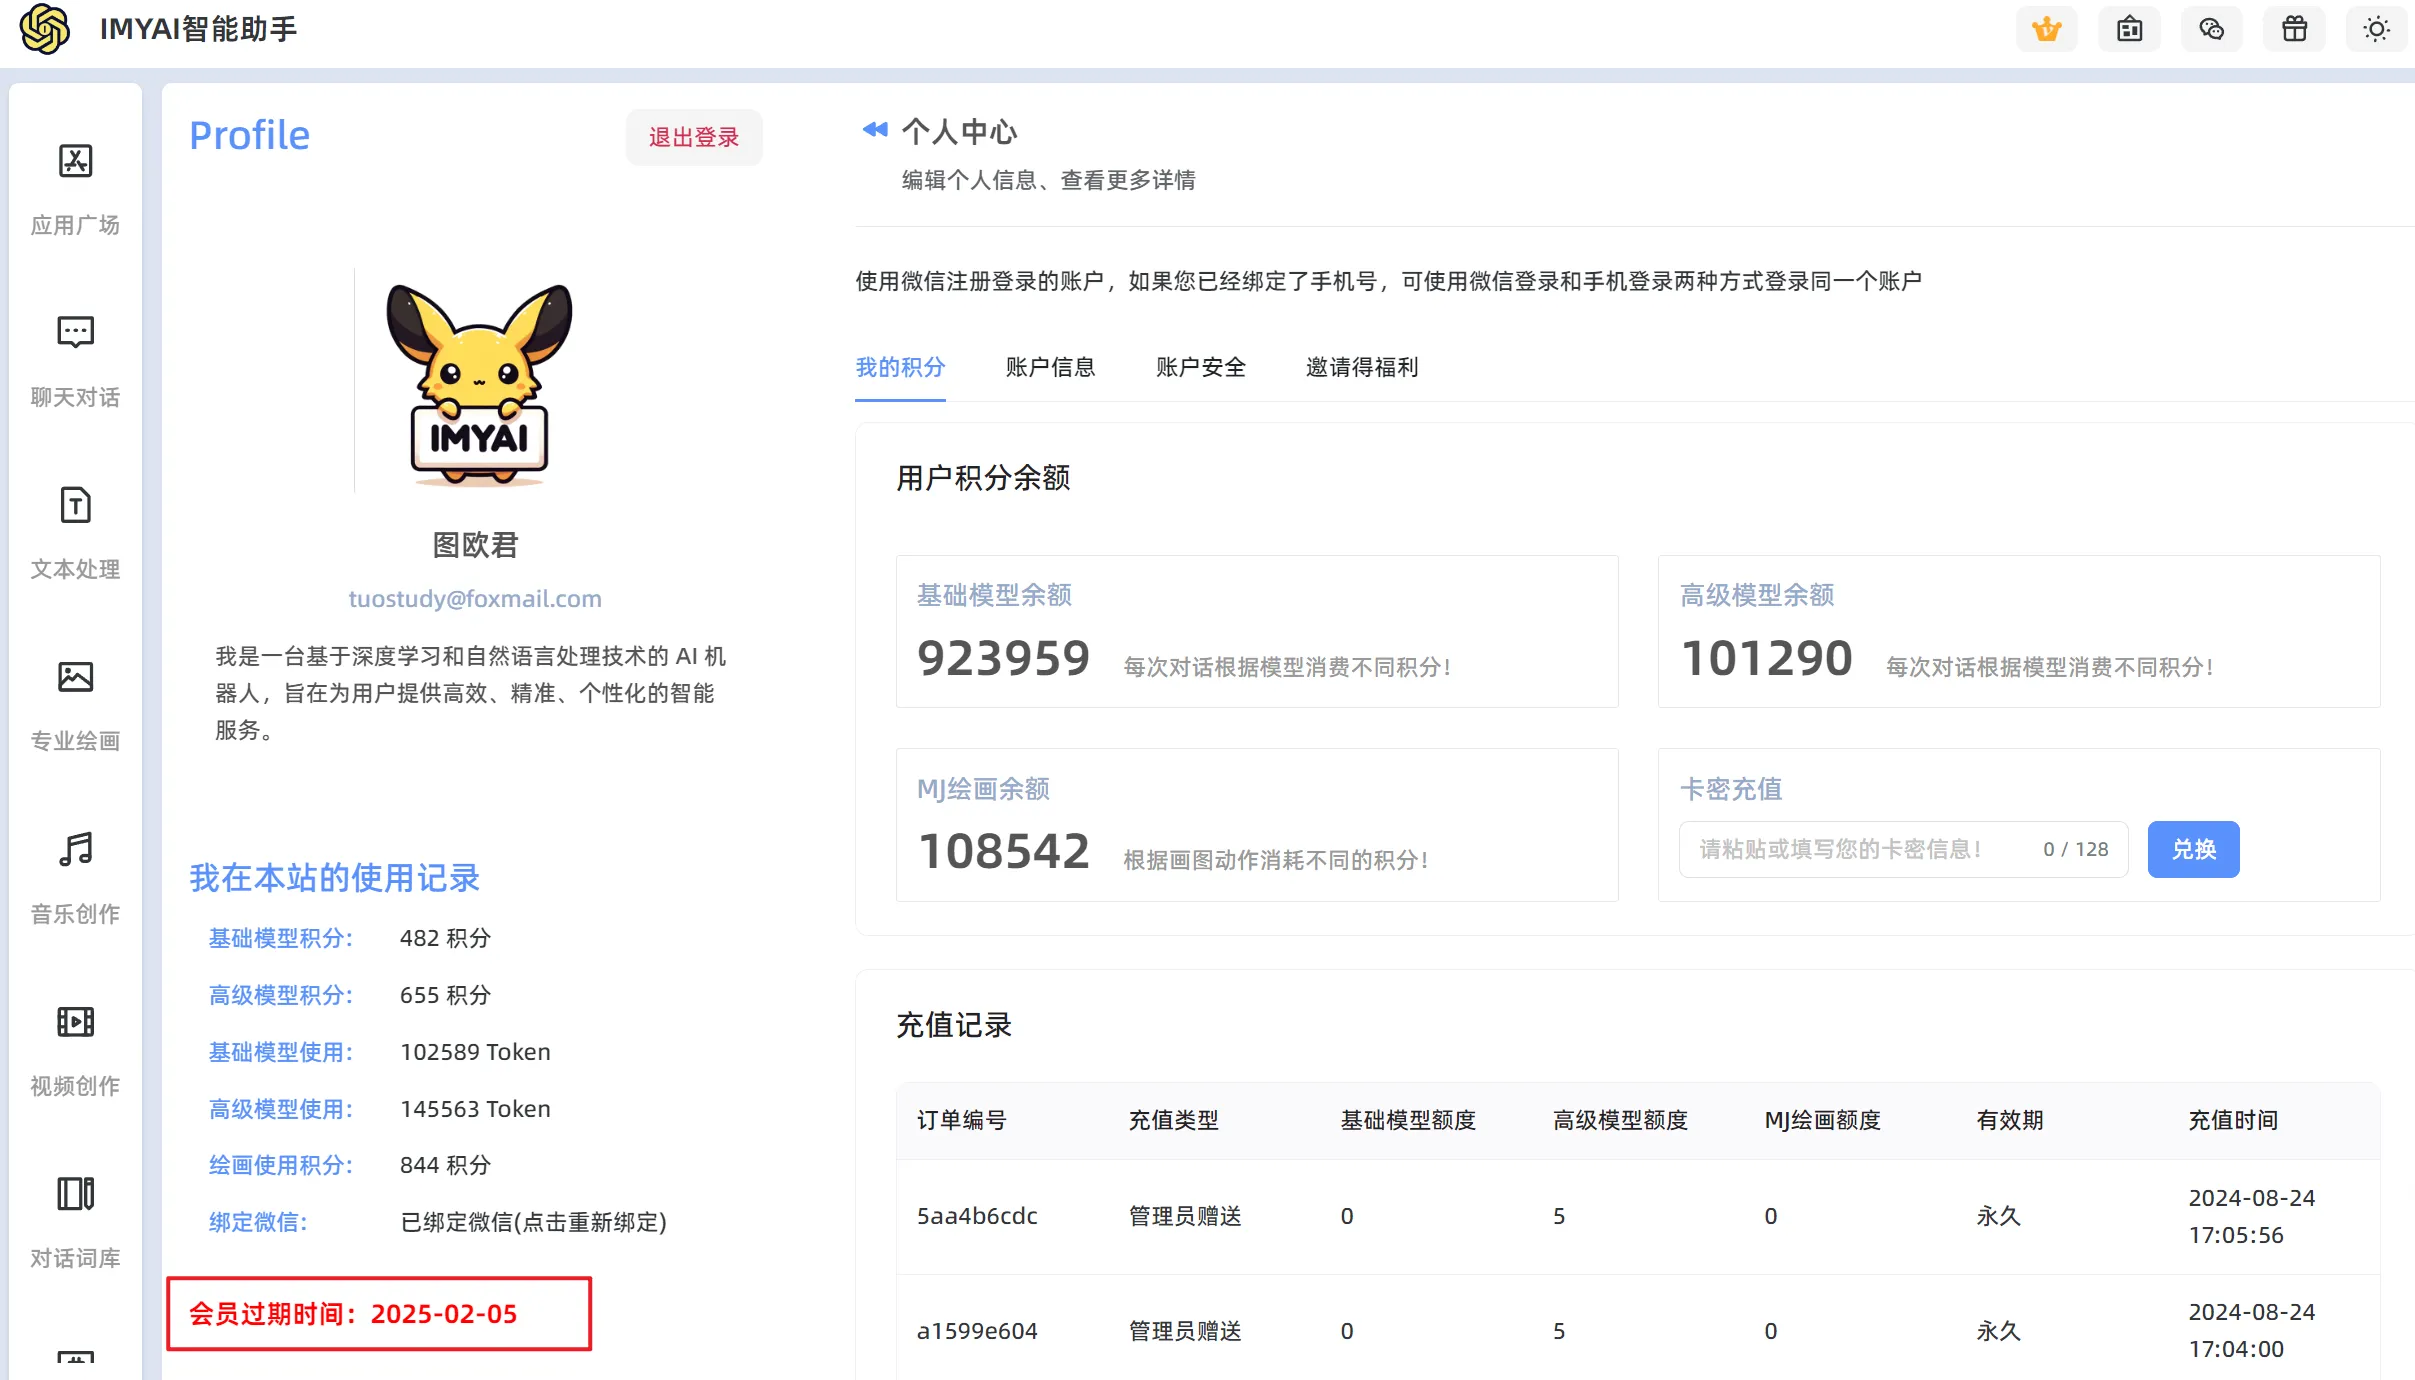
Task: Click the 145563 Token value
Action: (x=475, y=1109)
